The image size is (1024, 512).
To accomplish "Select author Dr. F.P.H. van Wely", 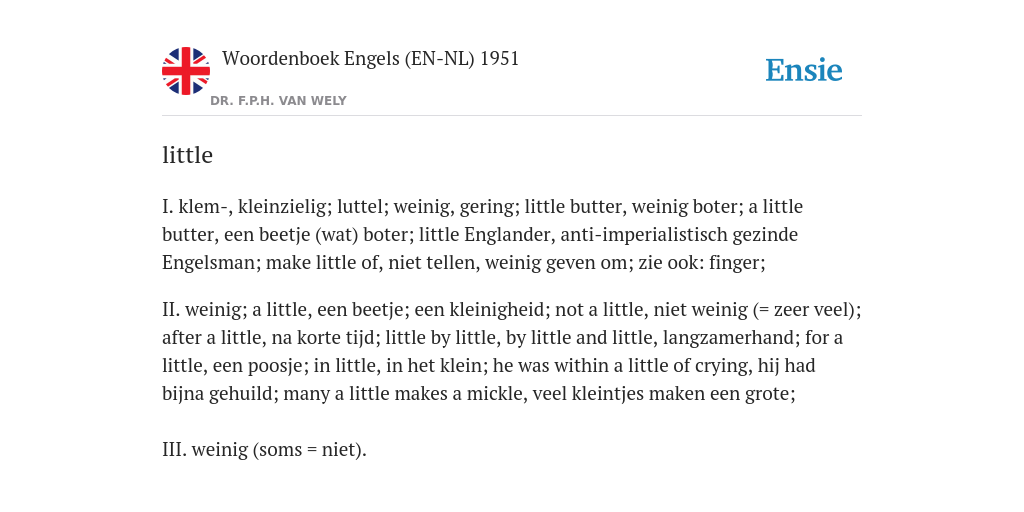I will coord(278,101).
